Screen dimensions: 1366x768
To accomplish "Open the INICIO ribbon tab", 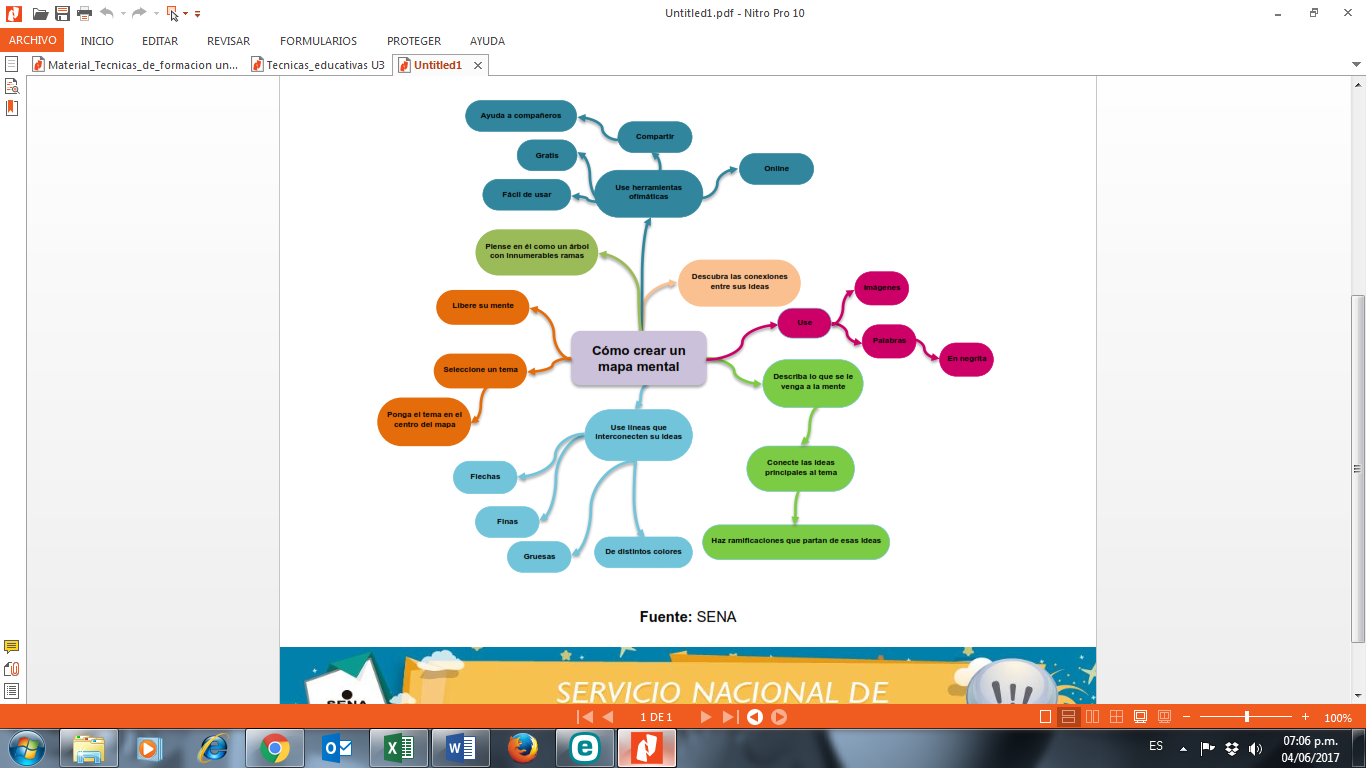I will click(x=97, y=41).
